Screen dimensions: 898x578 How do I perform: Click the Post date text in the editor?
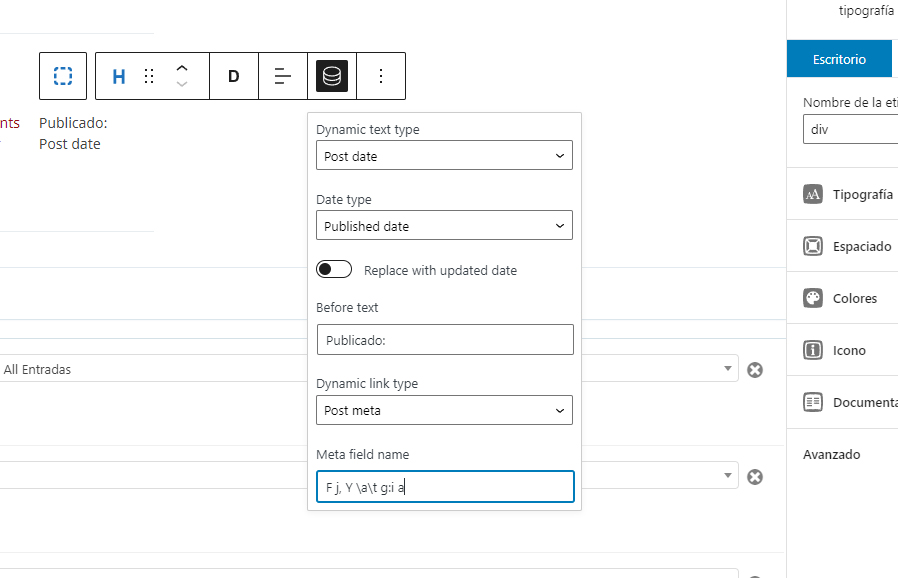tap(70, 144)
